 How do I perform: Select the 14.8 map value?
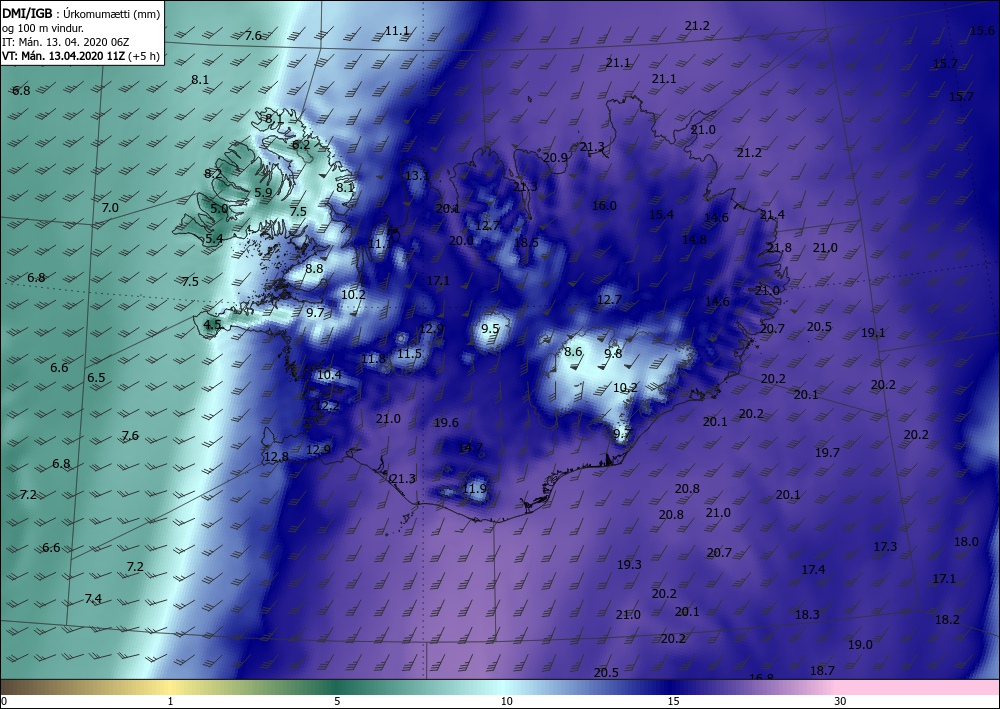(695, 239)
